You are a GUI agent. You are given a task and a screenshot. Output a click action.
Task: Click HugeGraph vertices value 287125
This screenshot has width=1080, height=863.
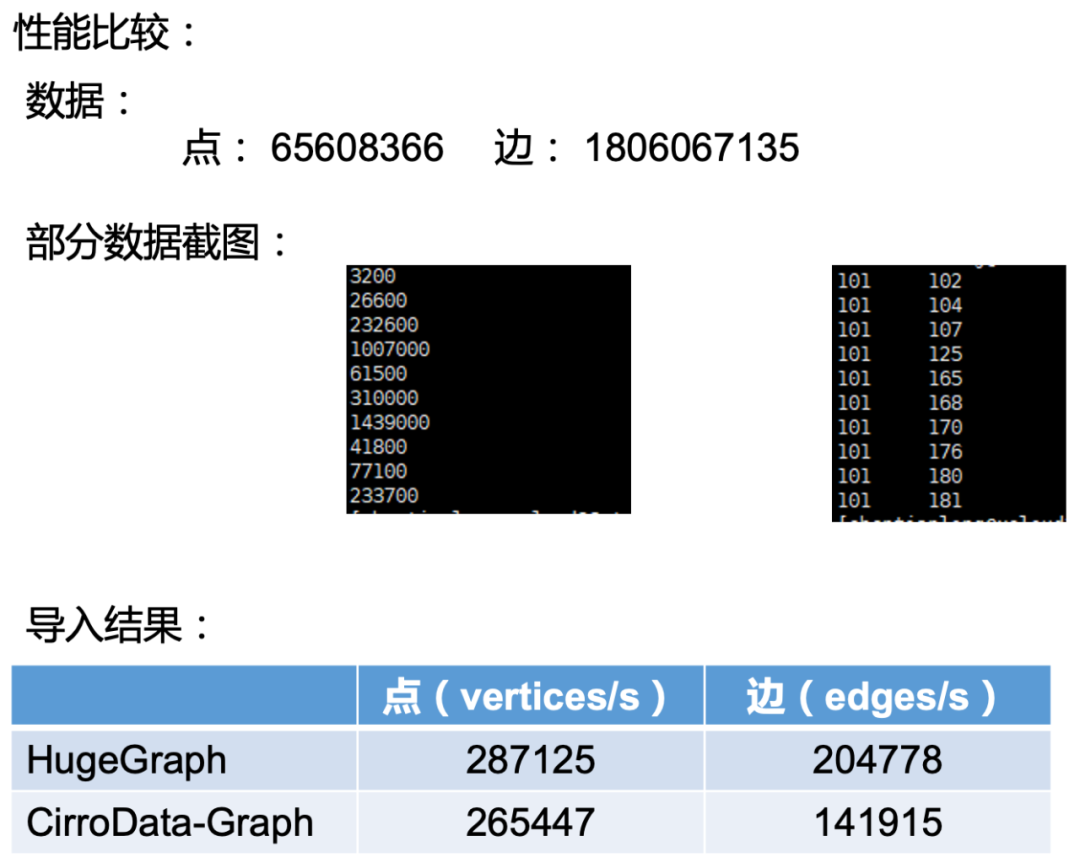tap(530, 760)
